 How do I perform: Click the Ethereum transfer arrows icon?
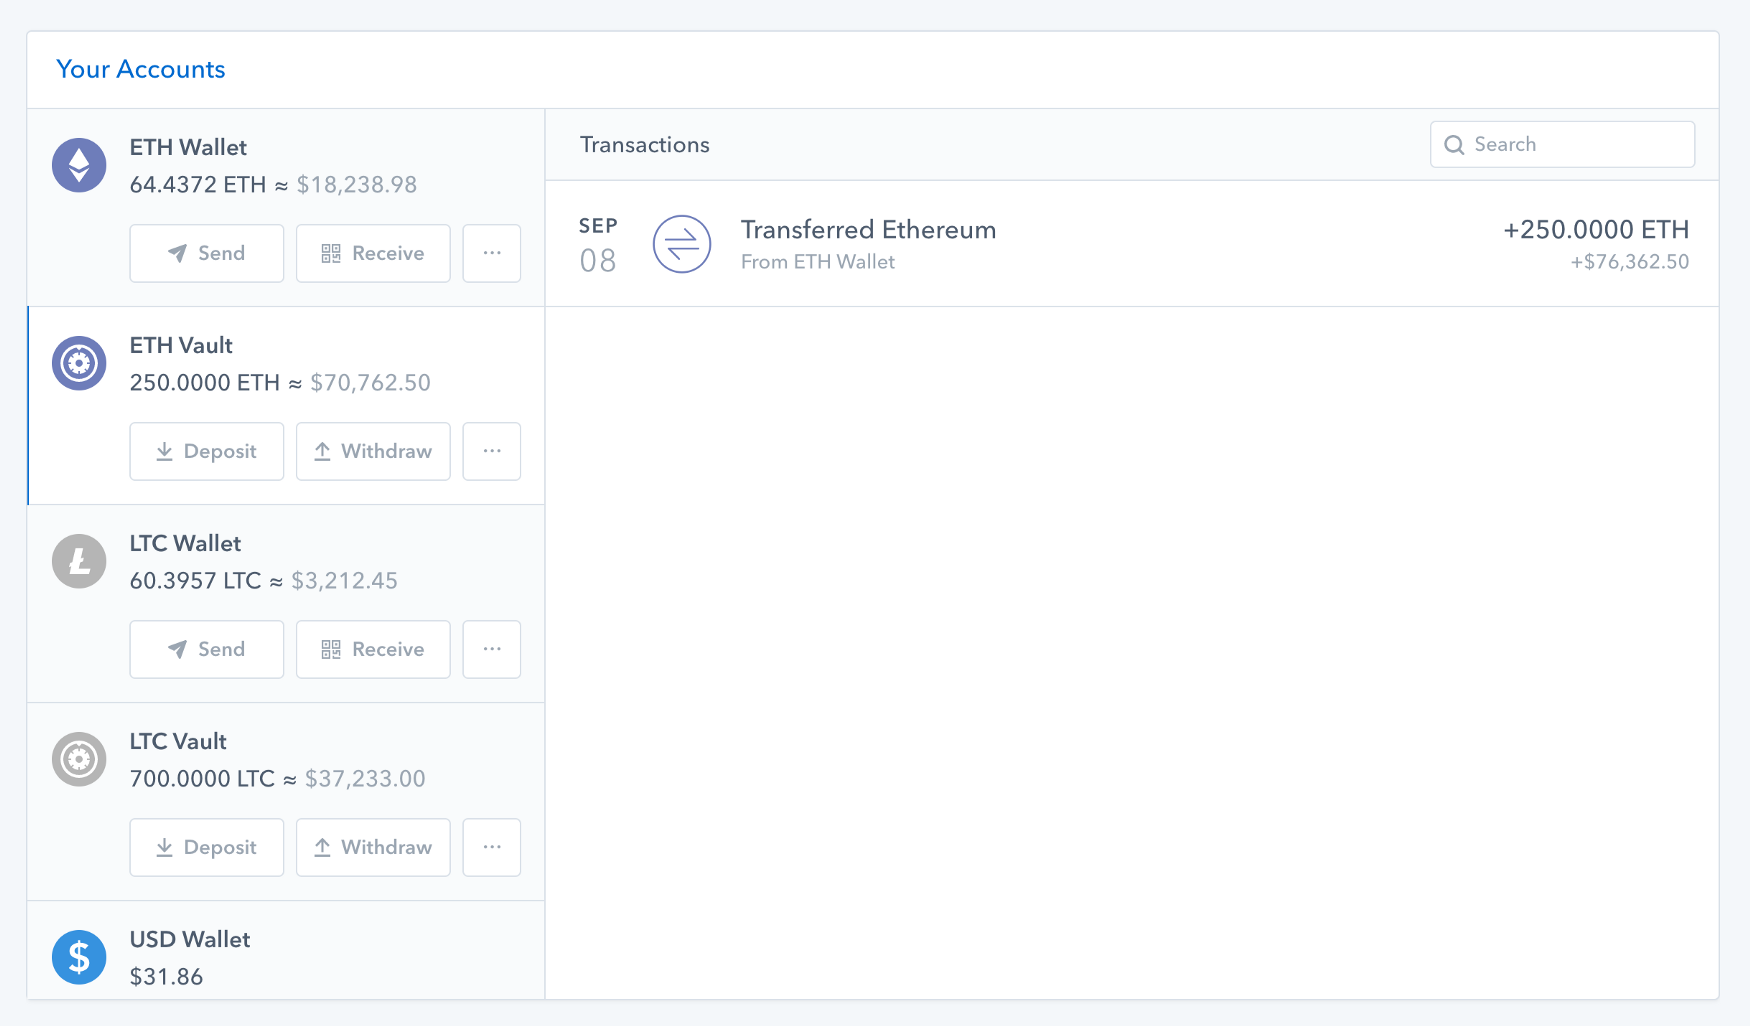pos(681,243)
